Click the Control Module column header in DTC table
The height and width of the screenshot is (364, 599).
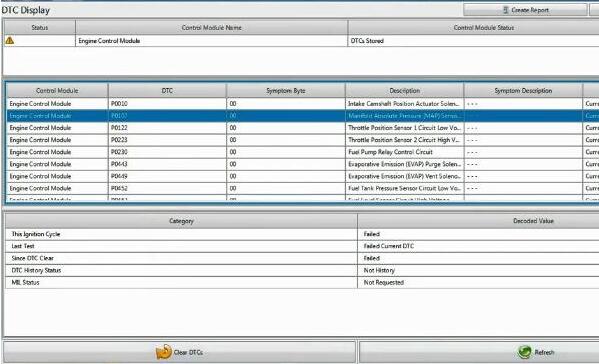click(x=57, y=91)
